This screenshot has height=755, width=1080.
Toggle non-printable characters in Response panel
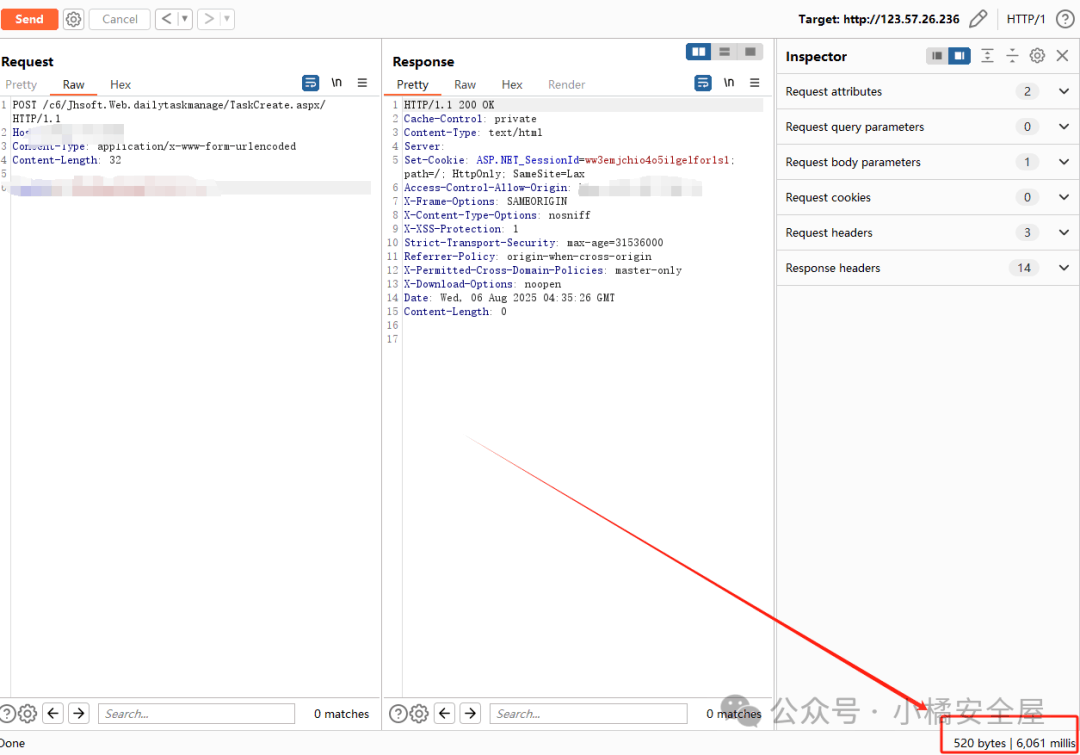pos(729,83)
